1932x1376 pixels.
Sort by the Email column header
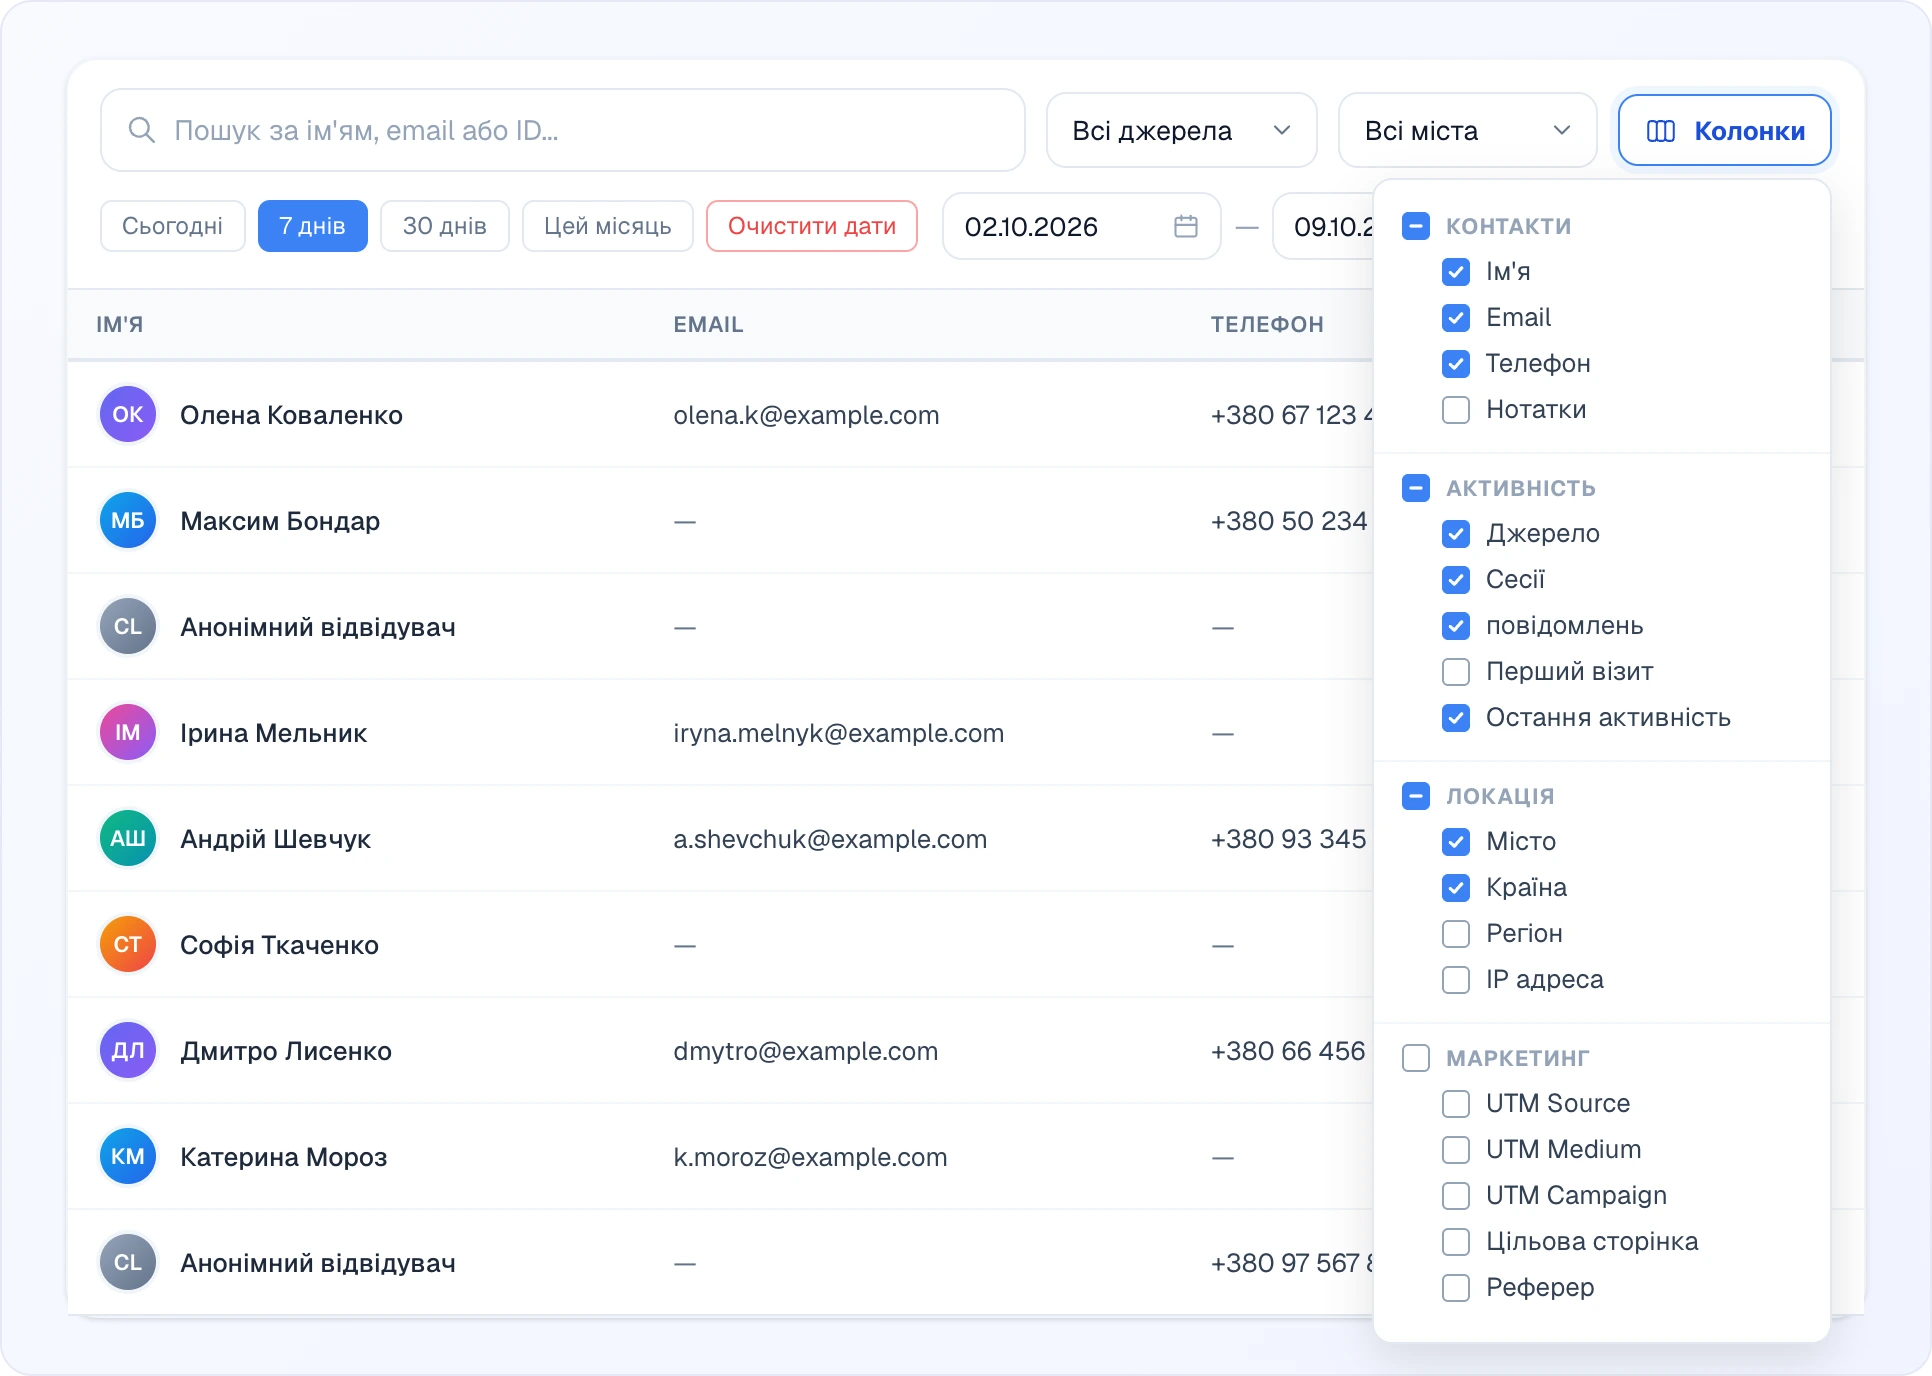point(708,324)
